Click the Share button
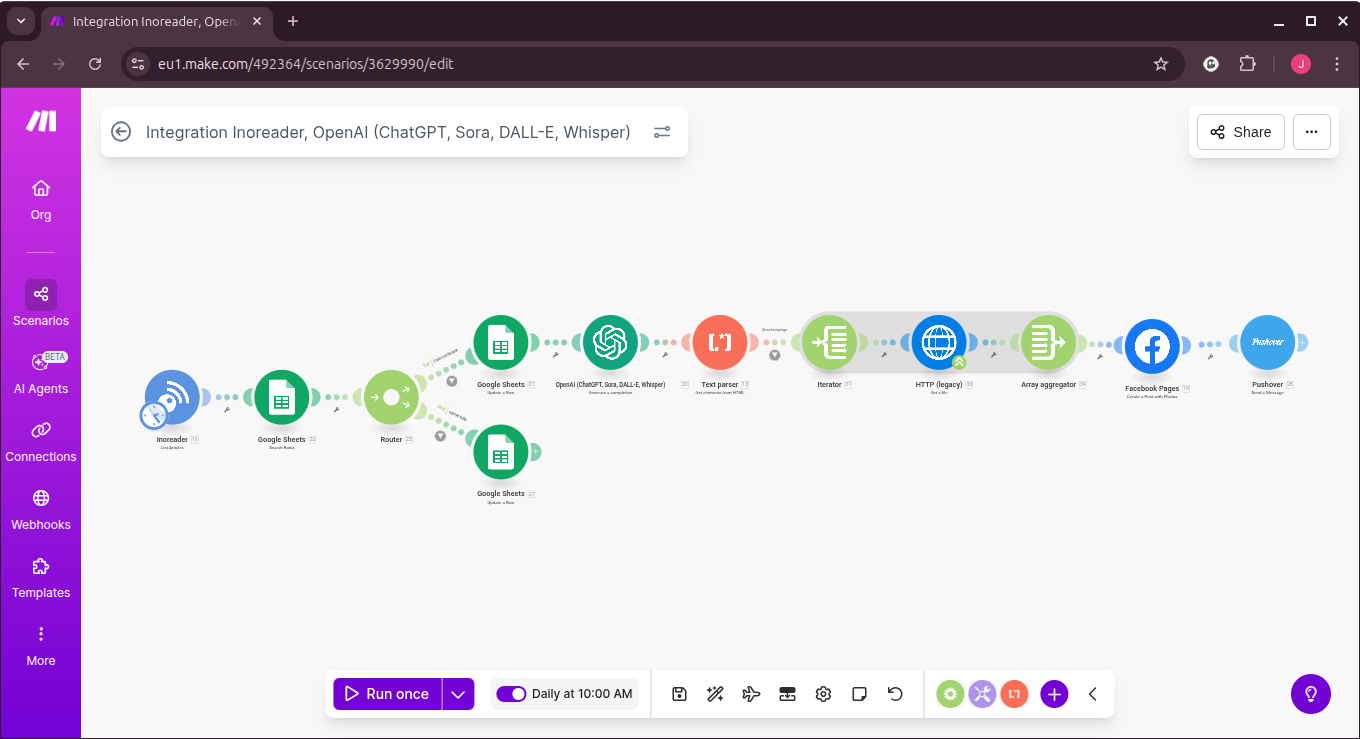 (1240, 131)
